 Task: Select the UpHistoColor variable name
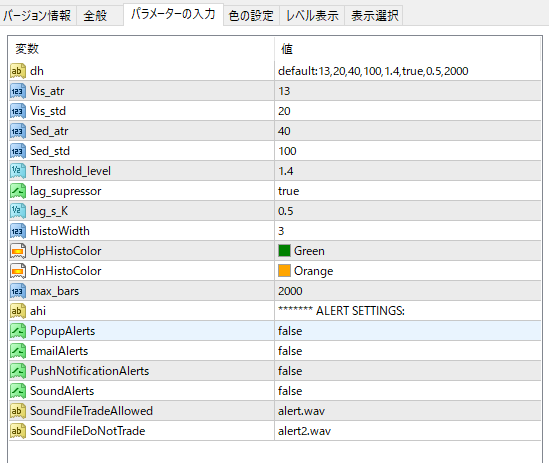[x=65, y=251]
